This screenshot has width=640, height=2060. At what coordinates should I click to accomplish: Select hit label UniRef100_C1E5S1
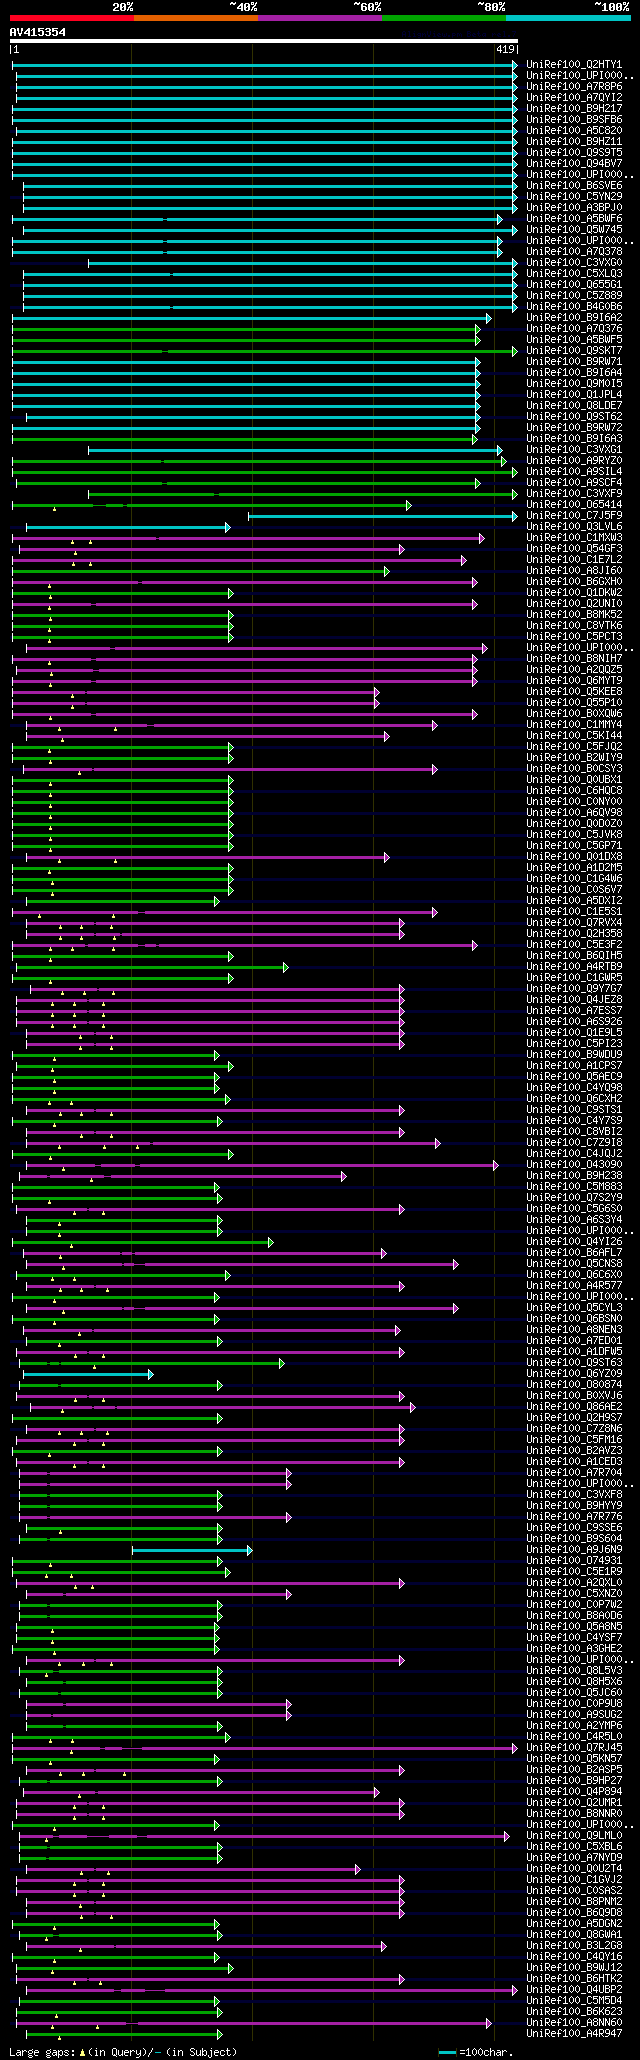(x=574, y=911)
